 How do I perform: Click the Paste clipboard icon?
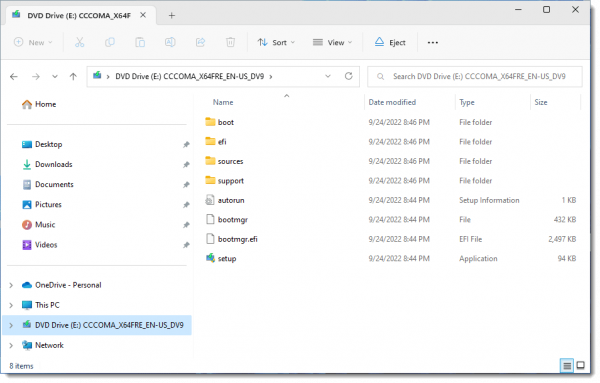tap(140, 42)
